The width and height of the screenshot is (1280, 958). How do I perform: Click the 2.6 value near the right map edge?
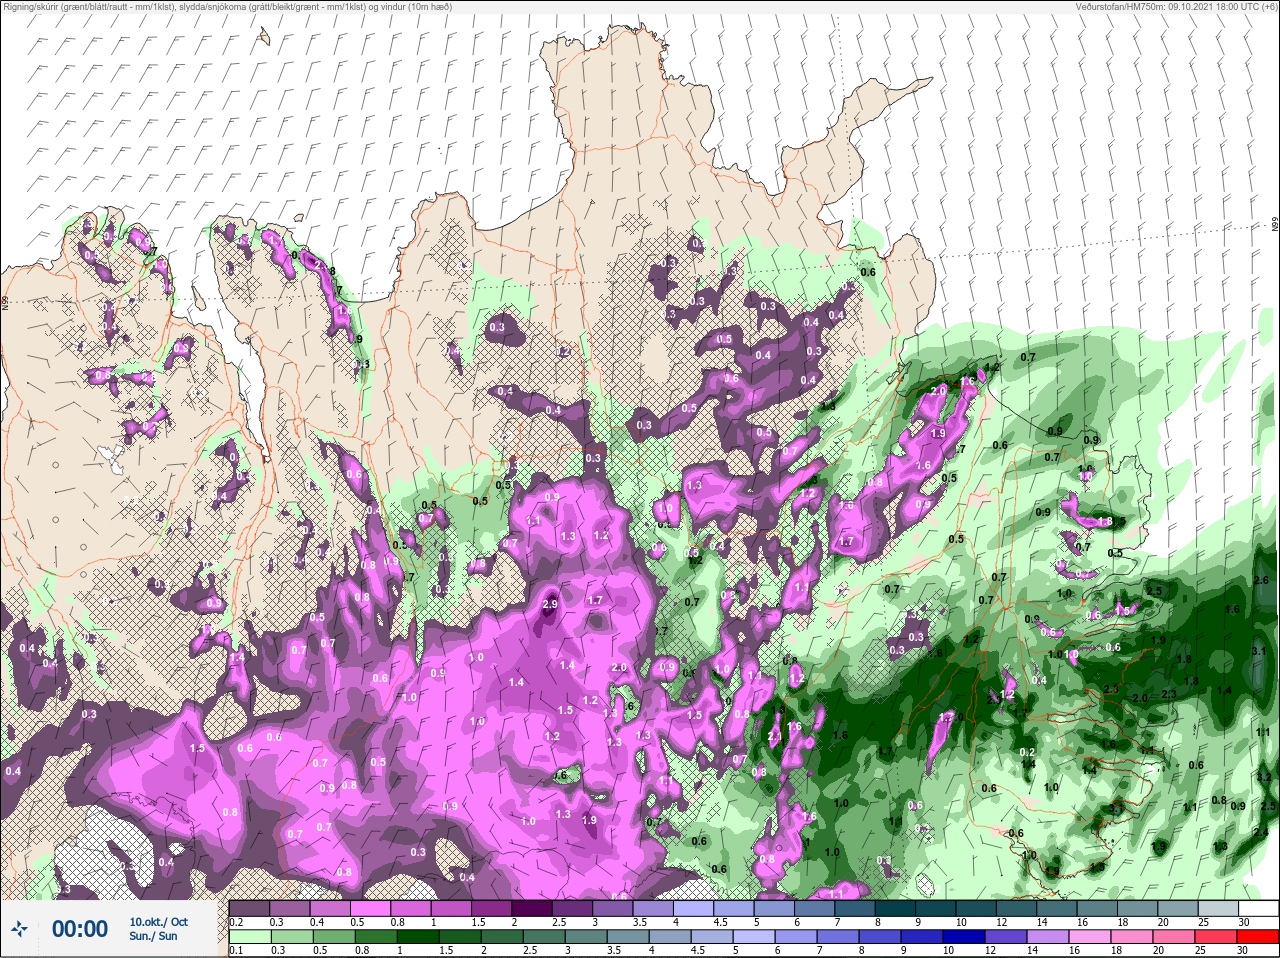[x=1261, y=581]
